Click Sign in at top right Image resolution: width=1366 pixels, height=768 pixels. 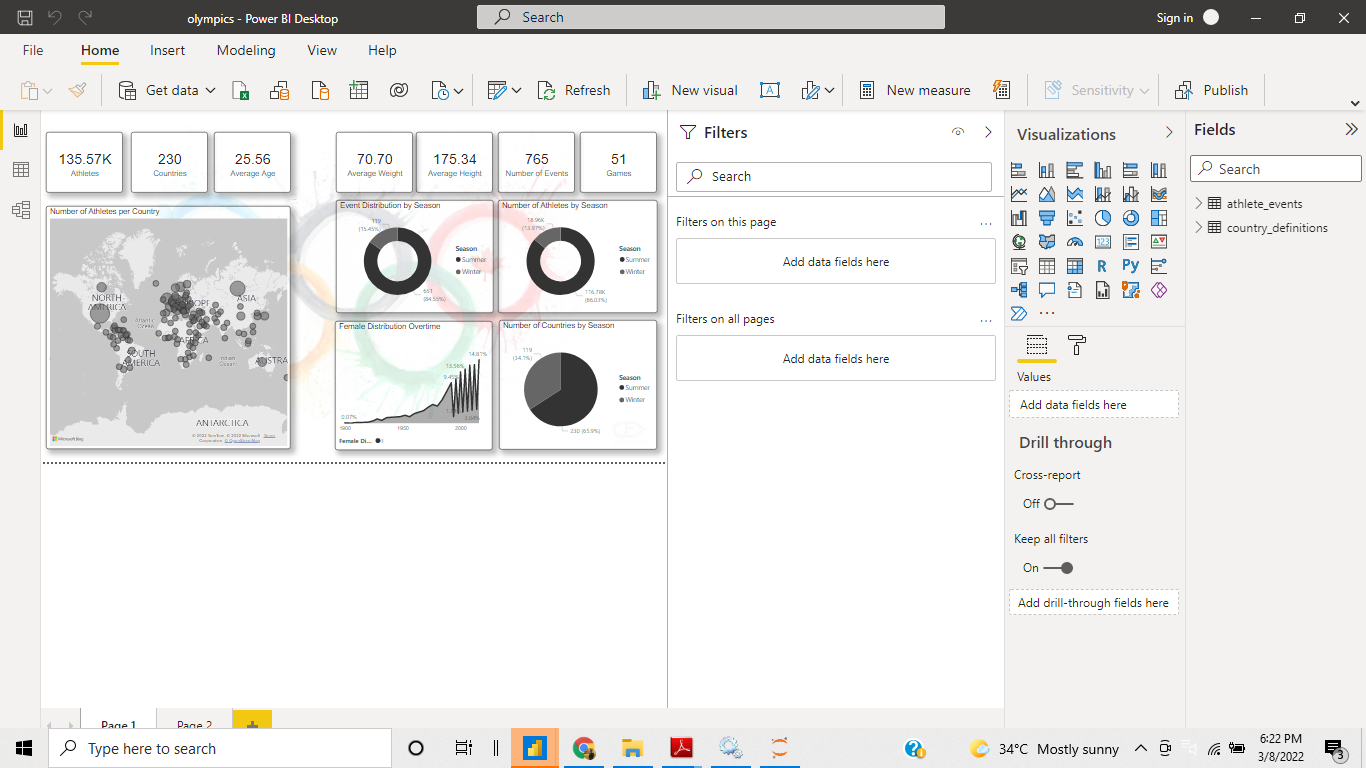point(1175,18)
